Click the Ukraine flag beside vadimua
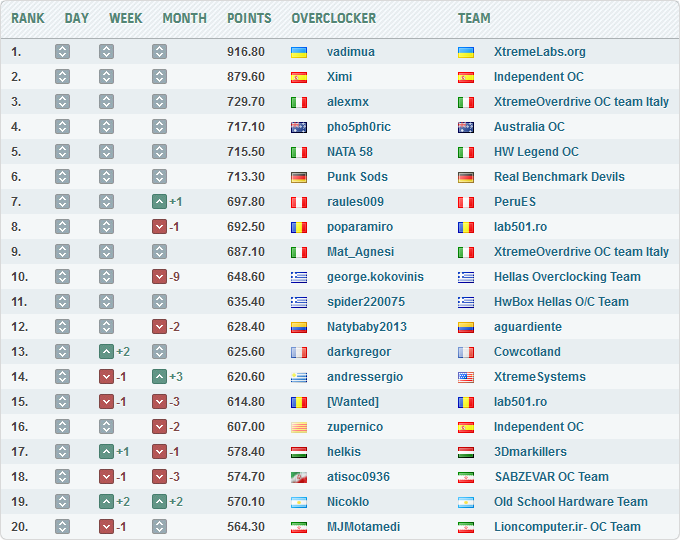Screen dimensions: 680x540 coord(298,52)
